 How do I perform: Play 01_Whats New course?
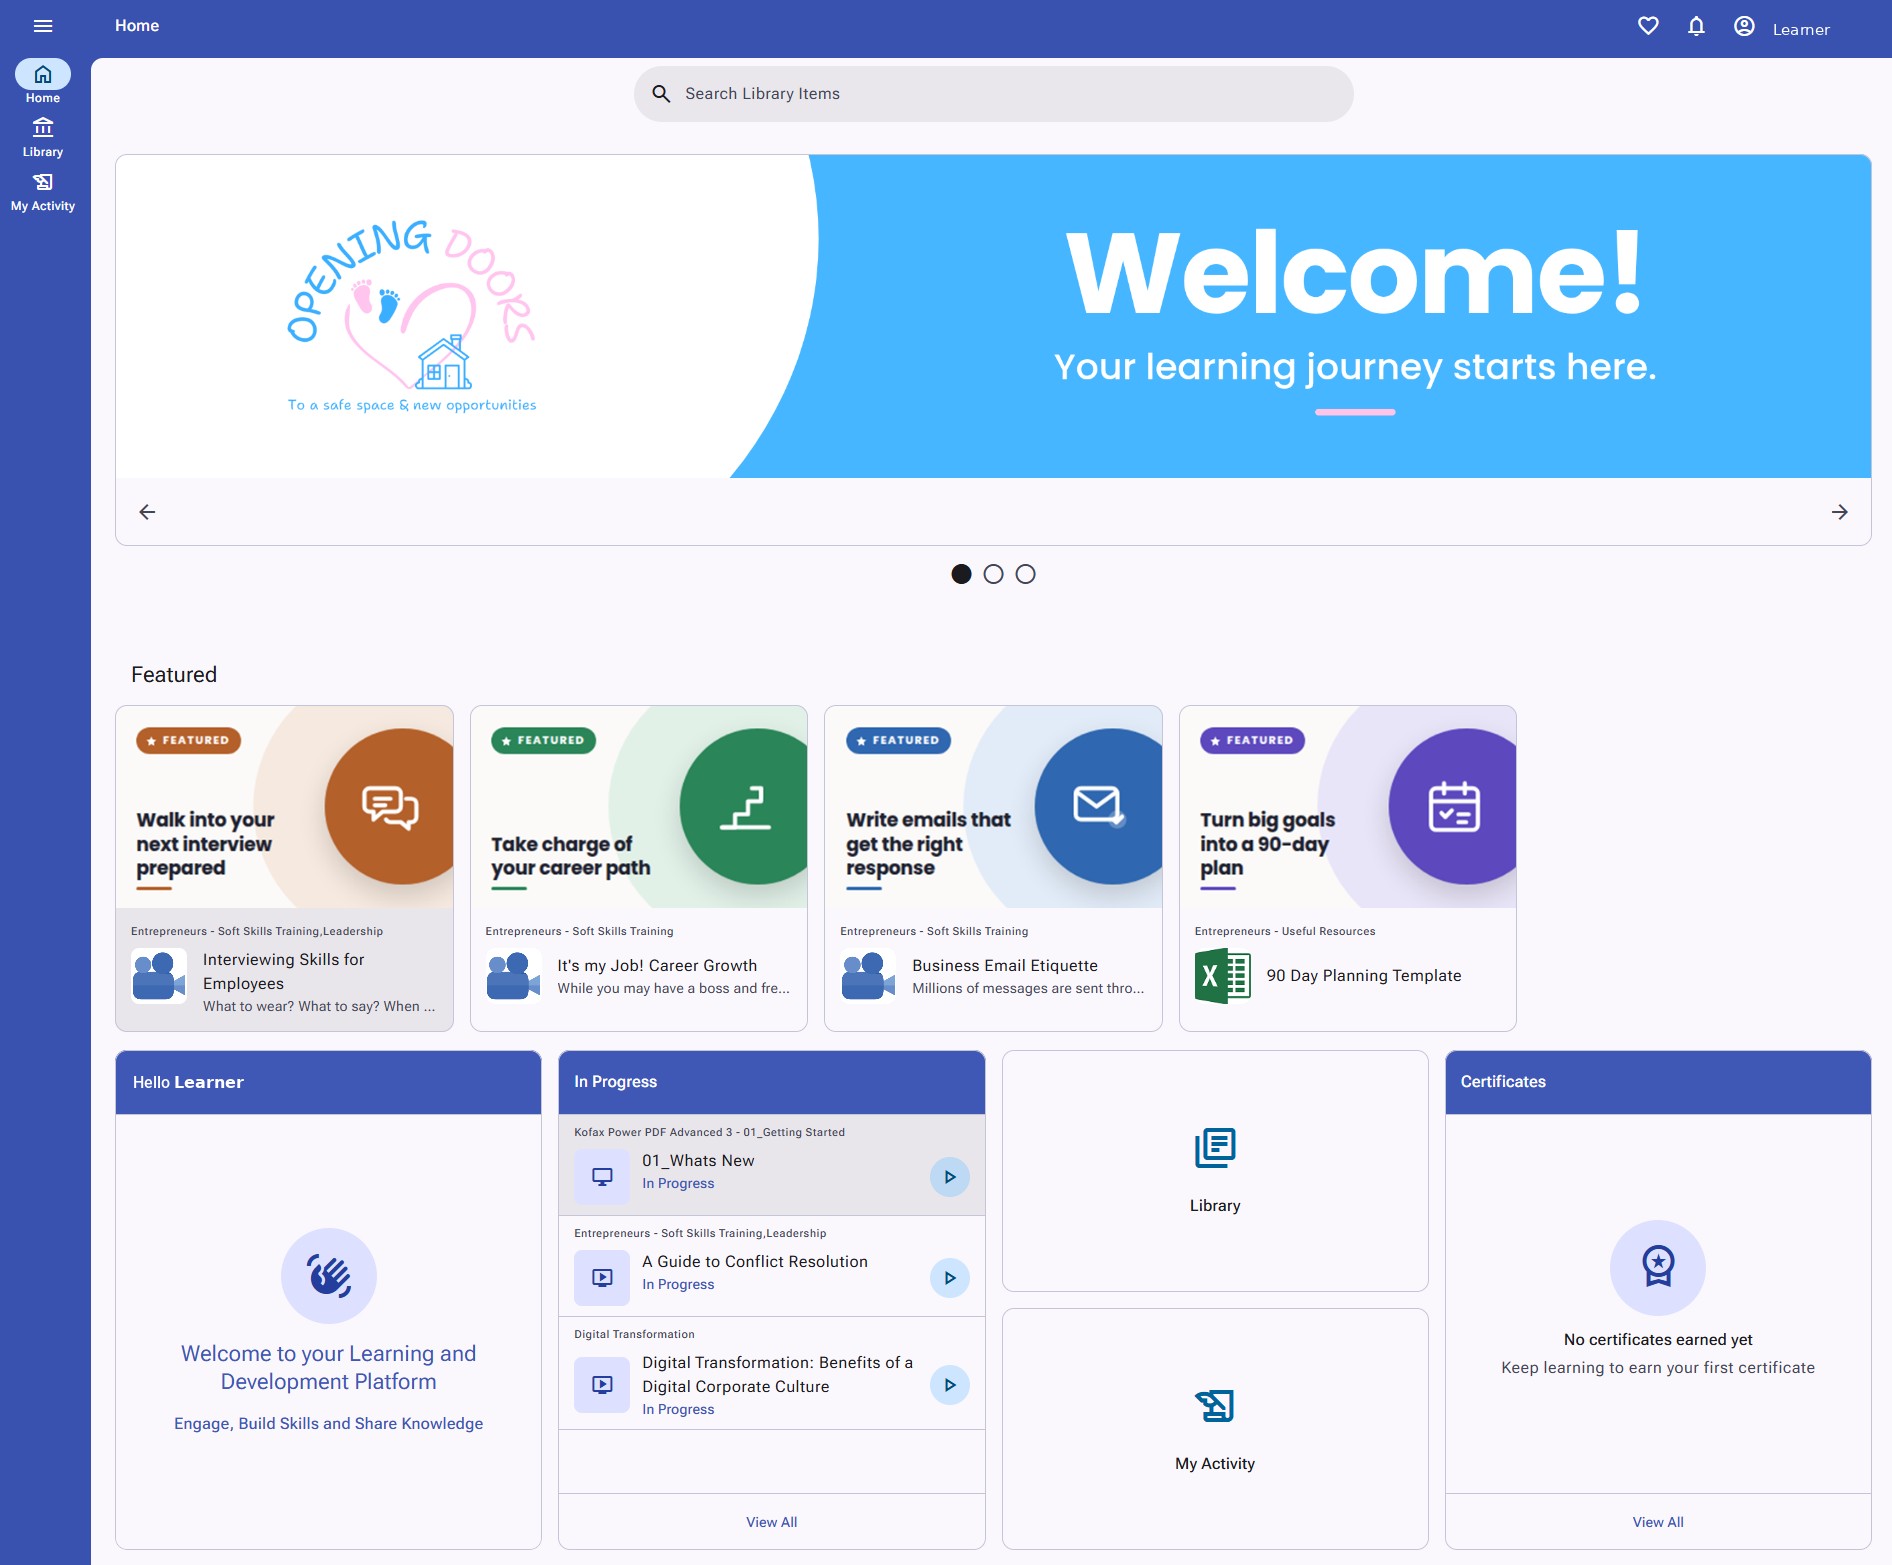pyautogui.click(x=950, y=1177)
